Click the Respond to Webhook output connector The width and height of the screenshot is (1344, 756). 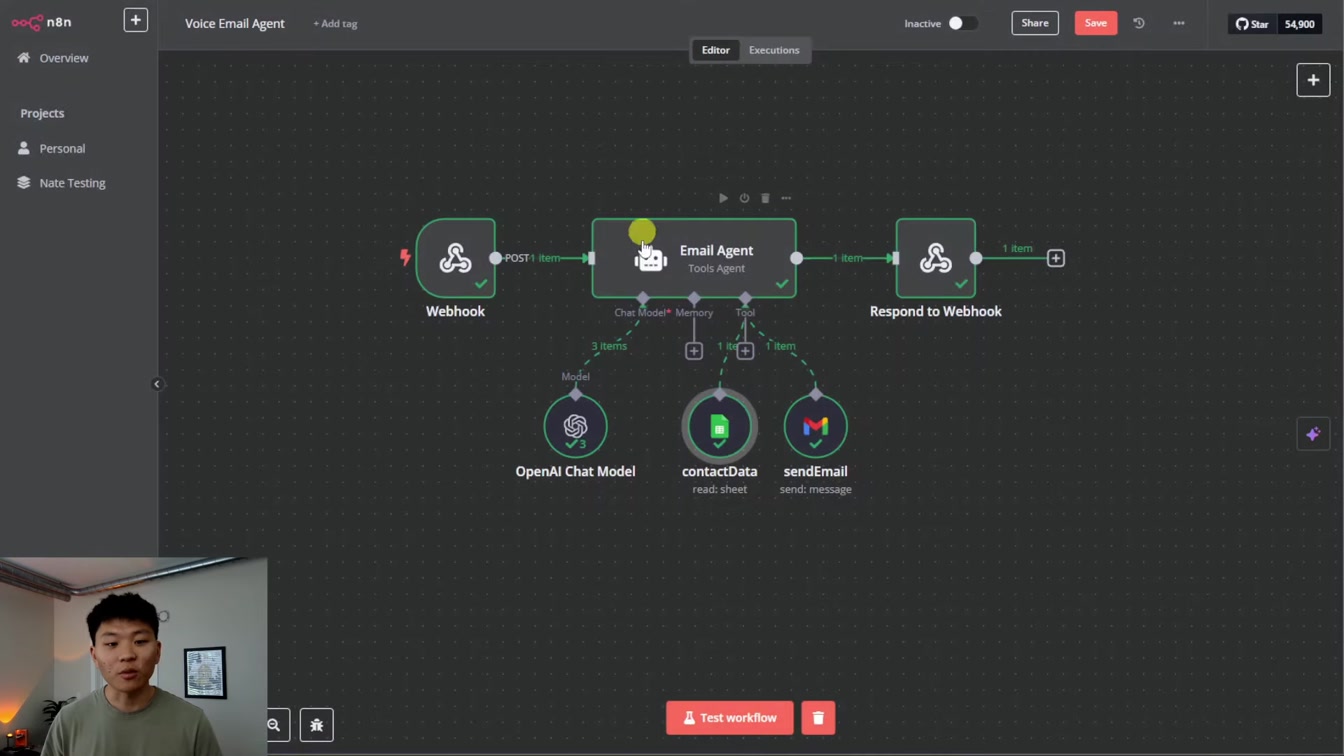976,258
